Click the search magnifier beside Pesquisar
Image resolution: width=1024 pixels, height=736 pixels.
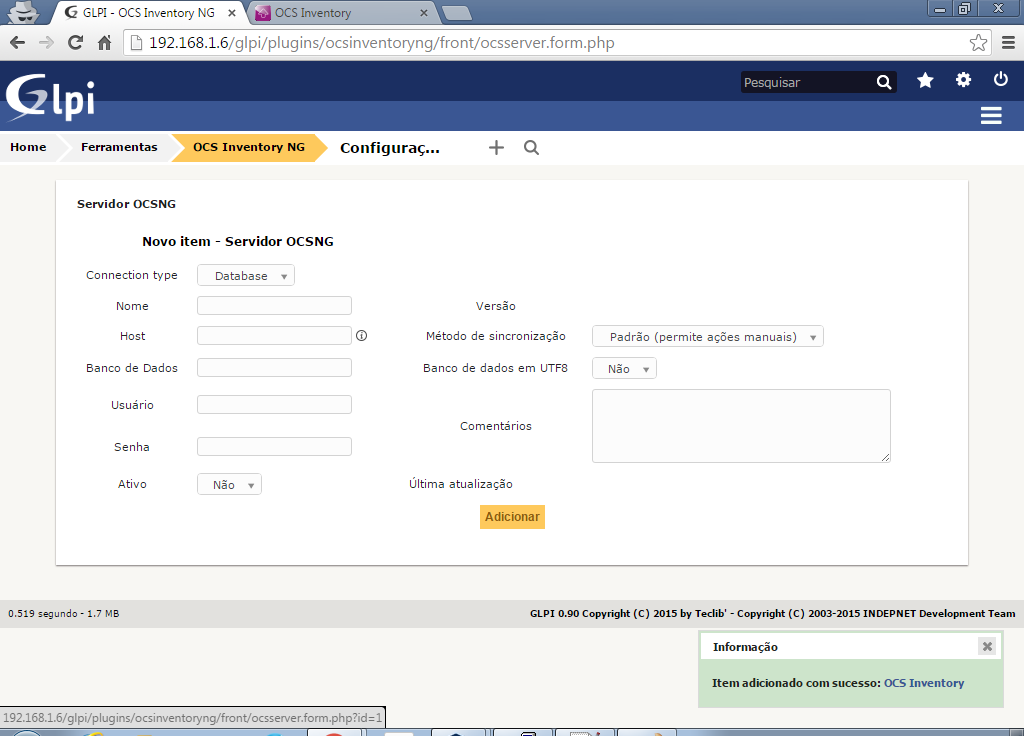click(x=884, y=82)
